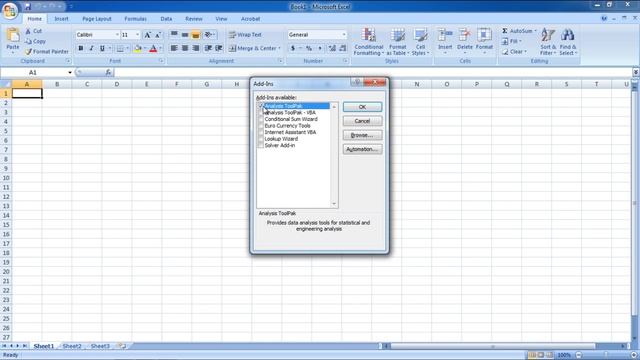Open the fill color picker

[137, 49]
